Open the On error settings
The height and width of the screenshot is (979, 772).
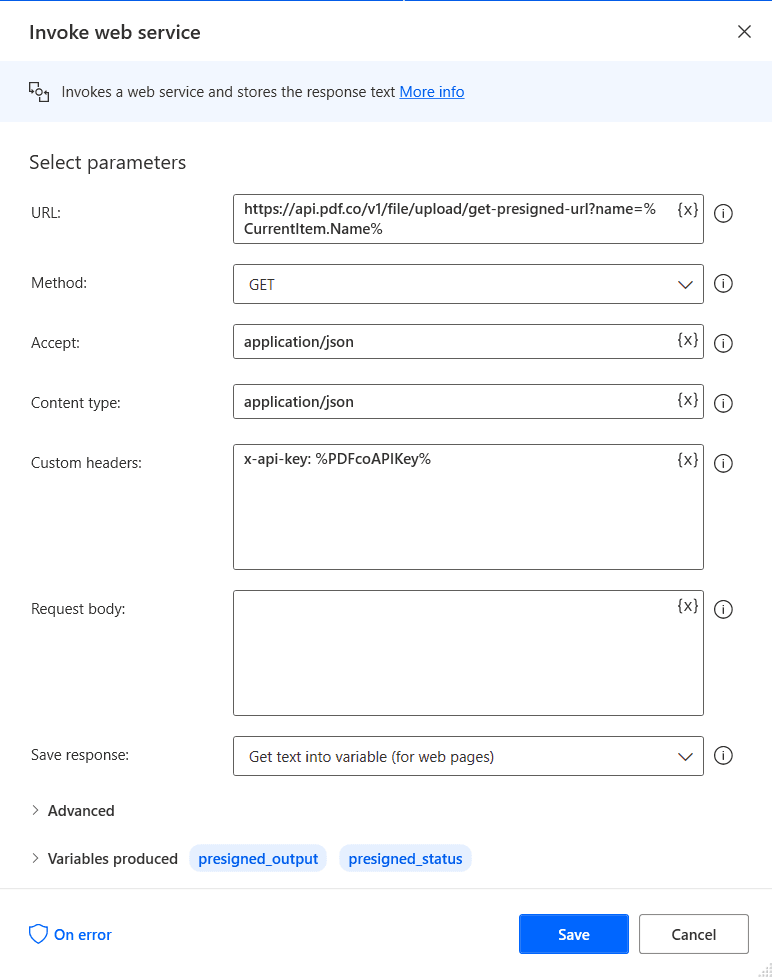(70, 935)
